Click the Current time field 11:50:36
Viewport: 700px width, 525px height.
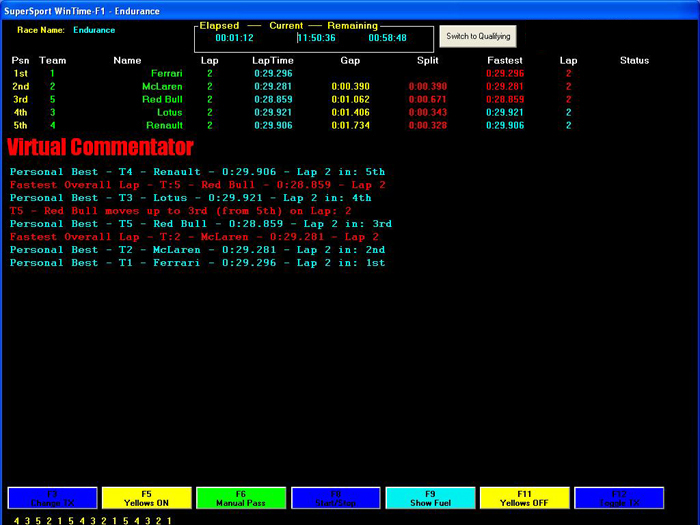[x=317, y=38]
